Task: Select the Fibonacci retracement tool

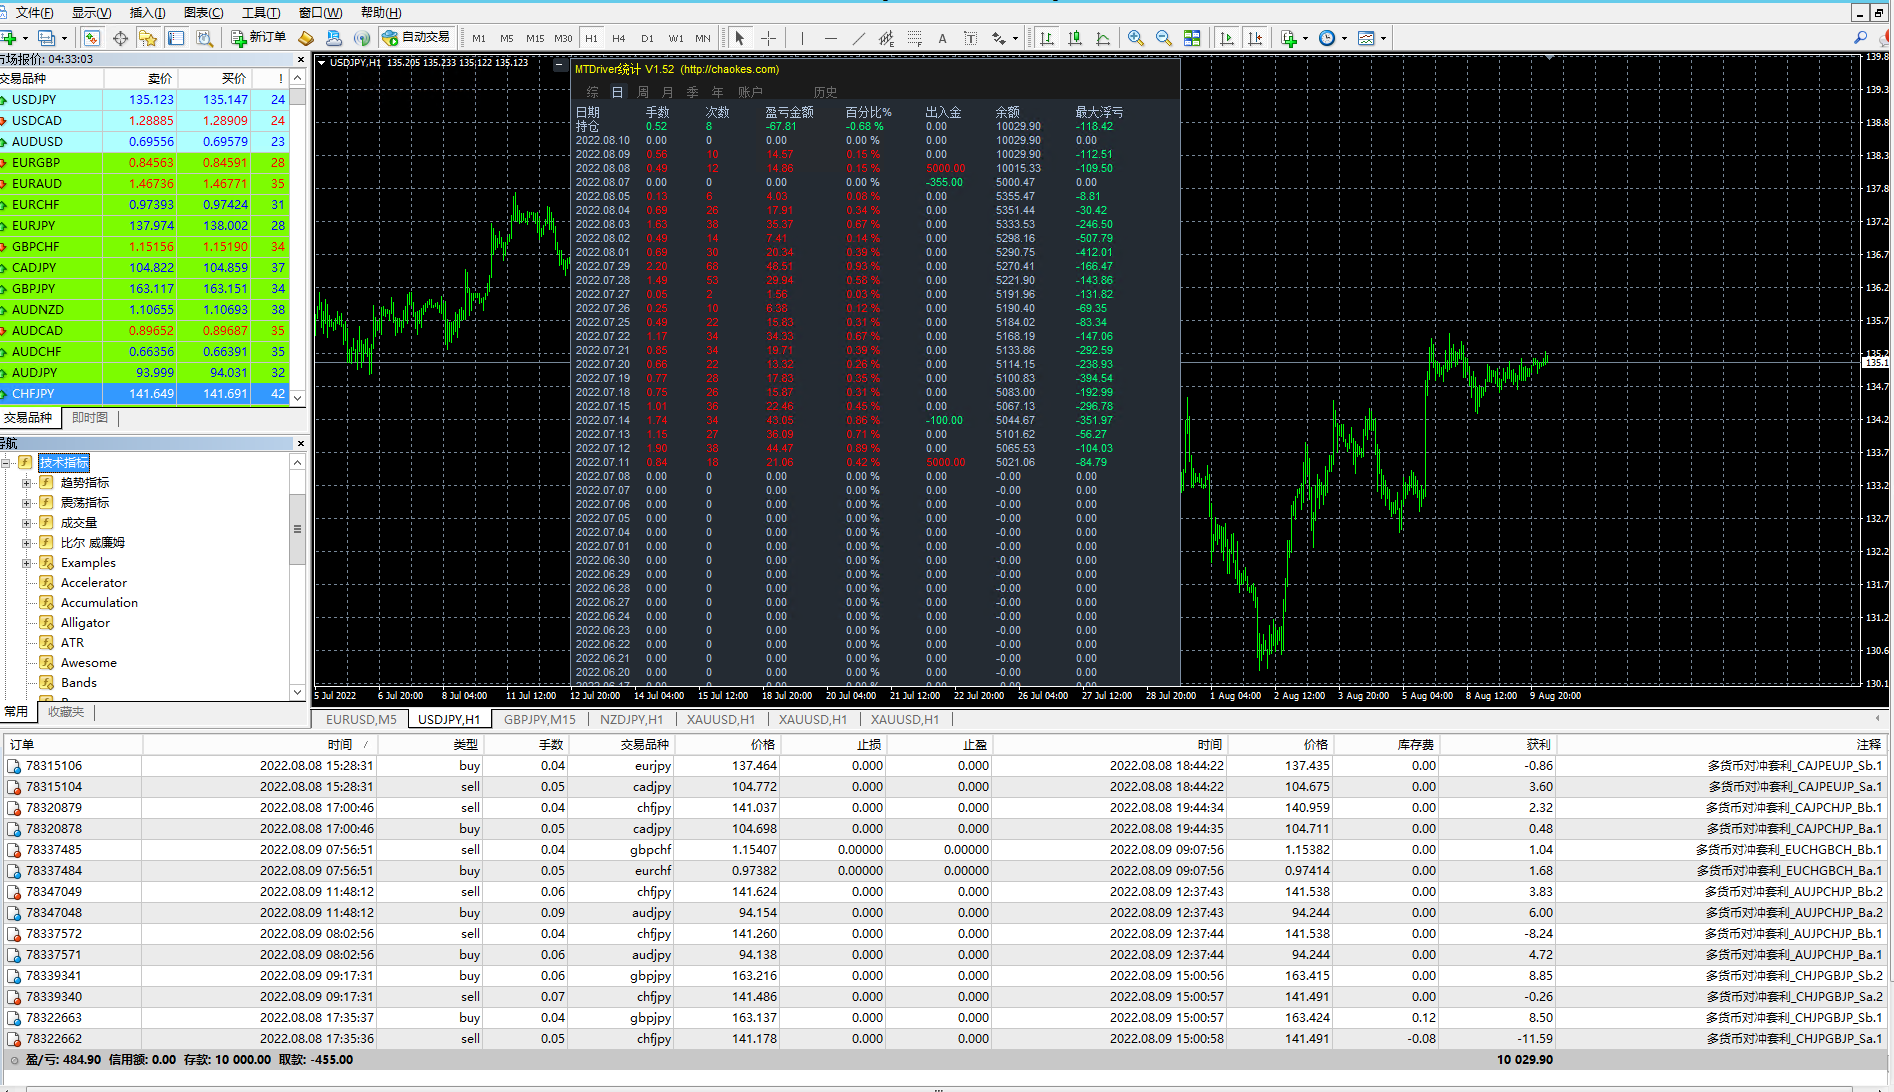Action: point(914,38)
